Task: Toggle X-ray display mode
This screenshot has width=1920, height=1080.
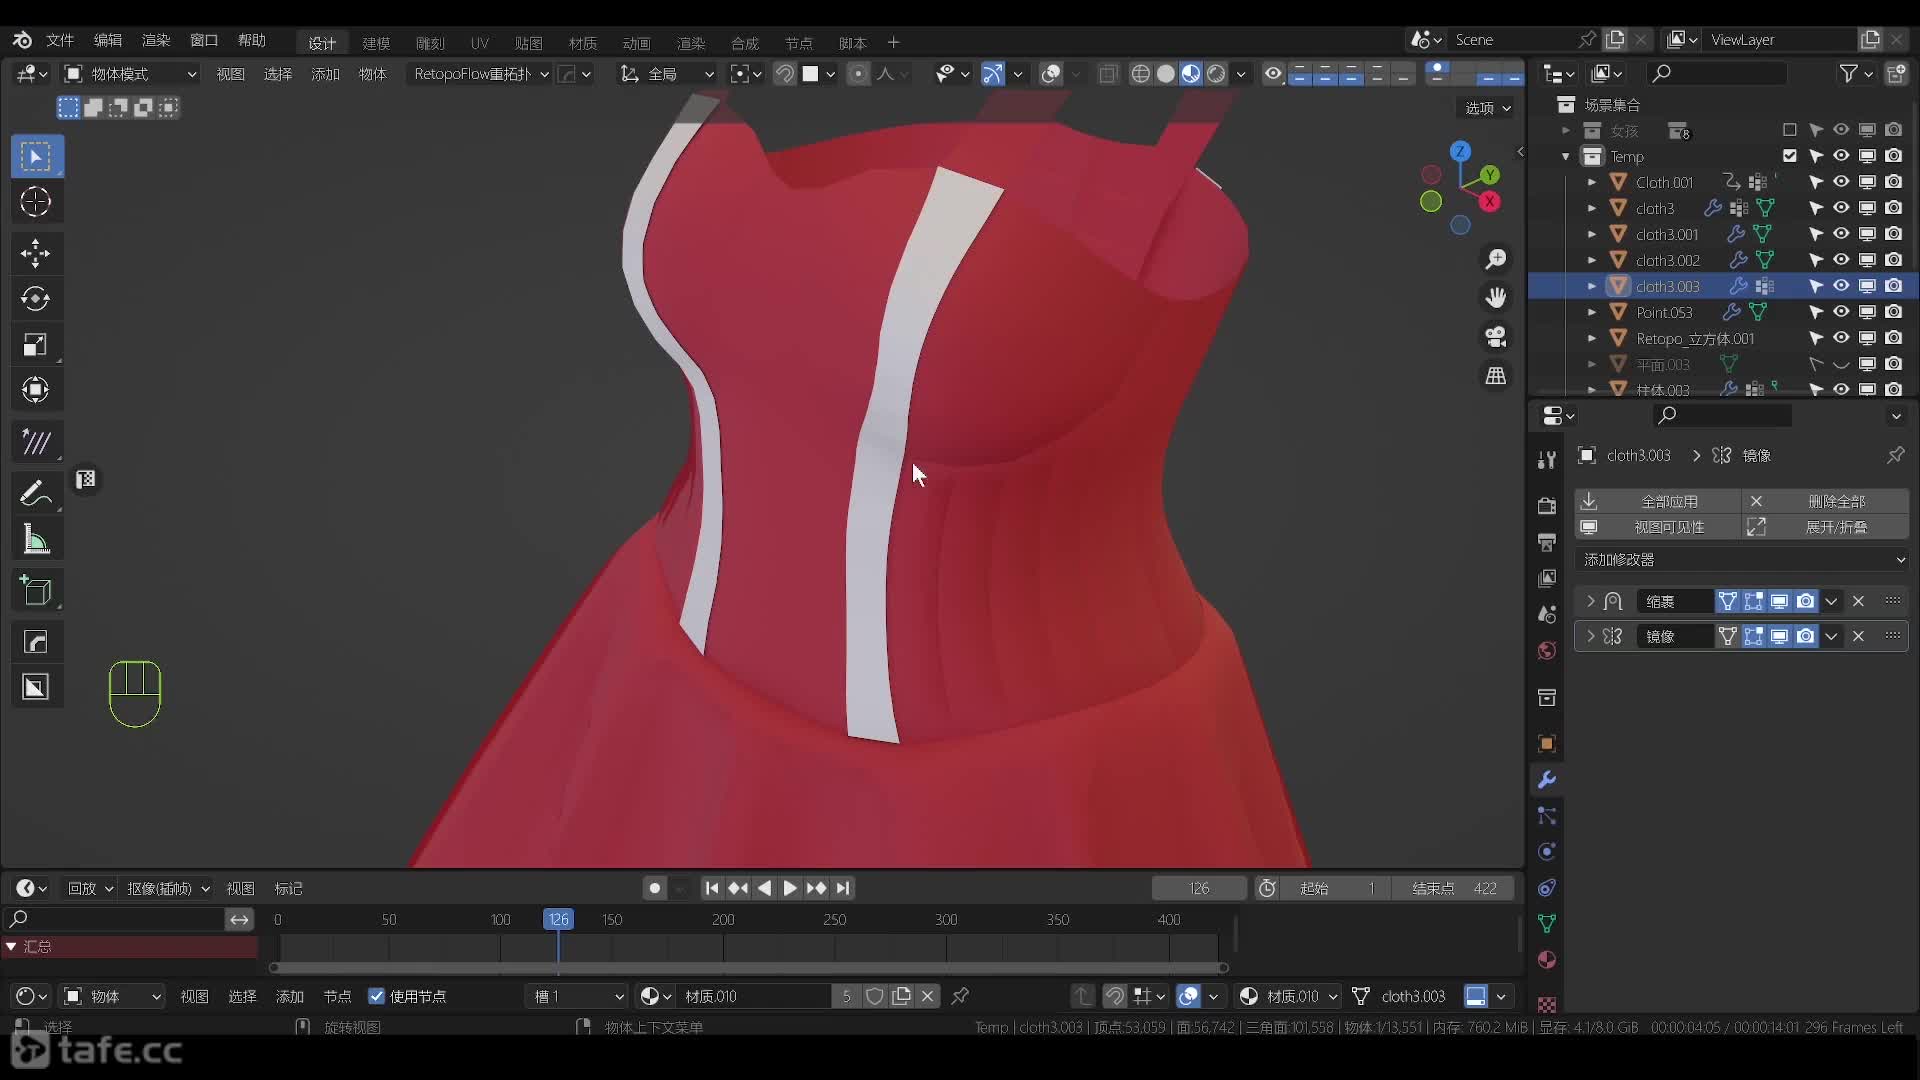Action: (1108, 74)
